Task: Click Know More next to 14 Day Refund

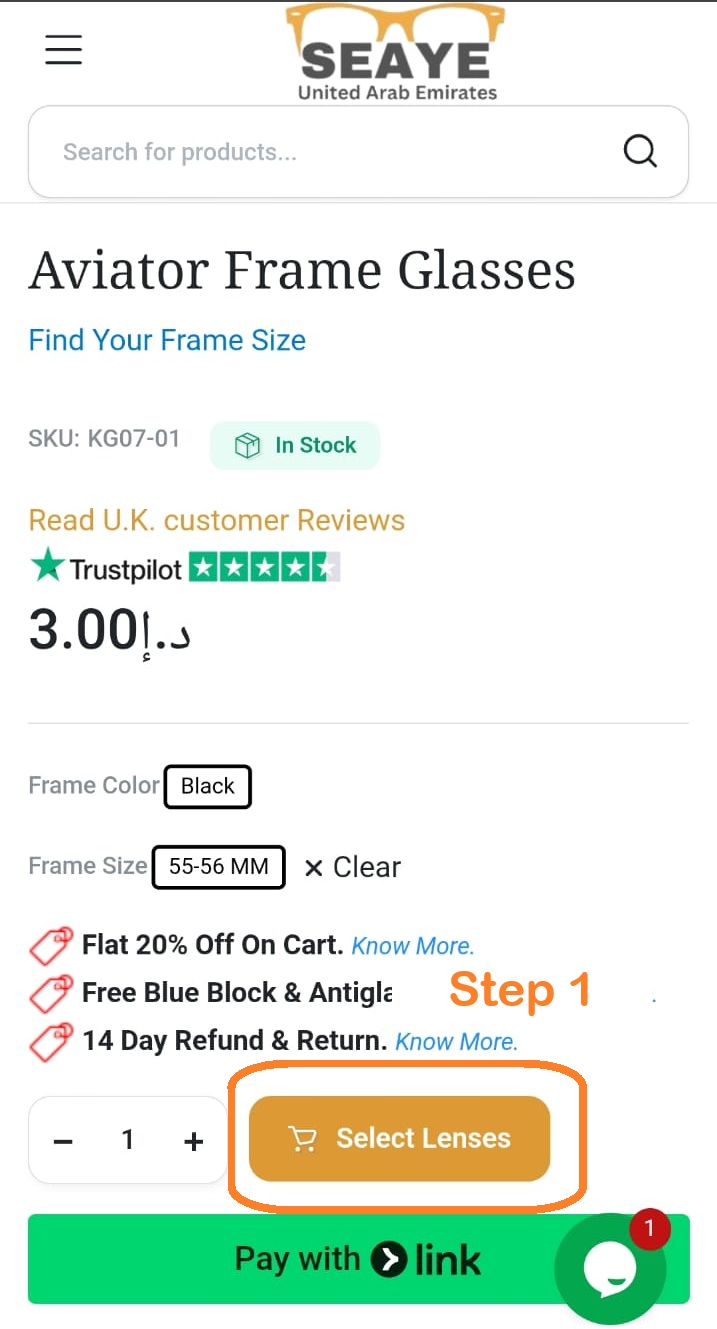Action: (456, 1042)
